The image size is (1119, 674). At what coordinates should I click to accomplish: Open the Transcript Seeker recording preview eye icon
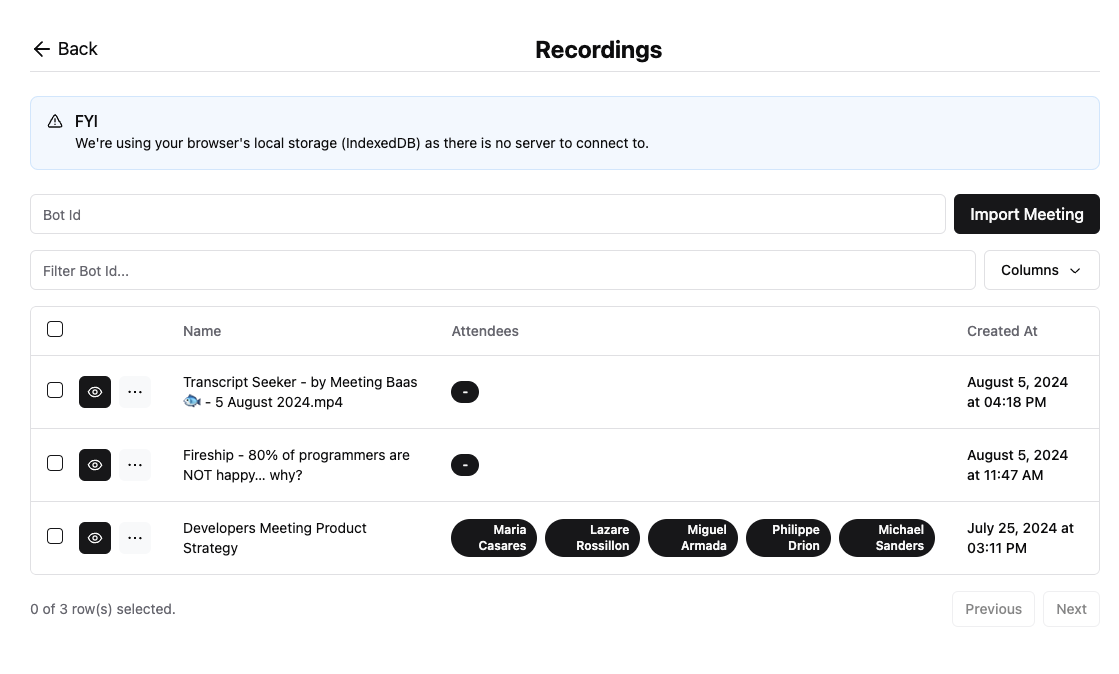[x=94, y=391]
